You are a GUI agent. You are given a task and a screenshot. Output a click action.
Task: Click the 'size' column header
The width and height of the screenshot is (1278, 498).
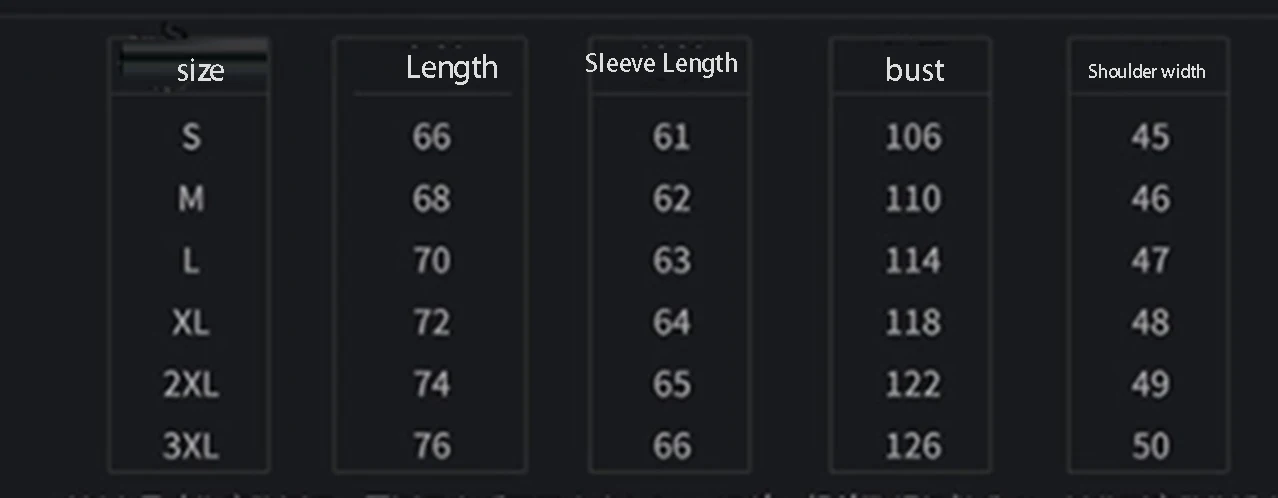(x=200, y=70)
